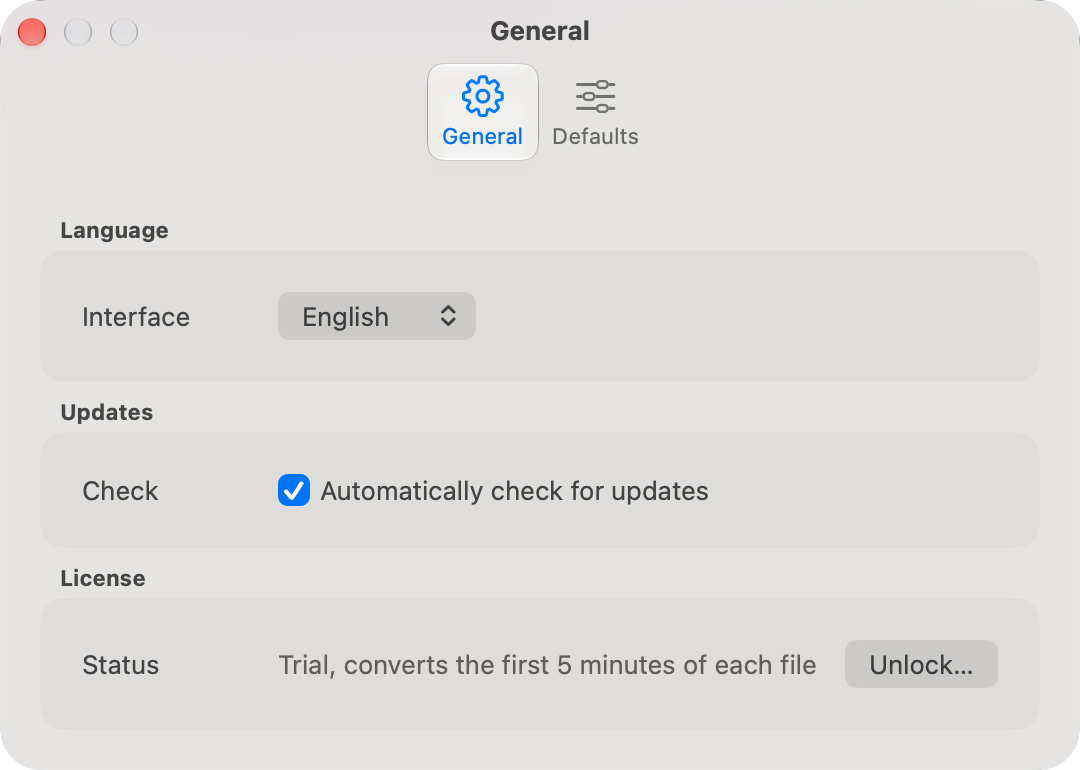The width and height of the screenshot is (1080, 770).
Task: Click the License section heading
Action: click(x=103, y=578)
